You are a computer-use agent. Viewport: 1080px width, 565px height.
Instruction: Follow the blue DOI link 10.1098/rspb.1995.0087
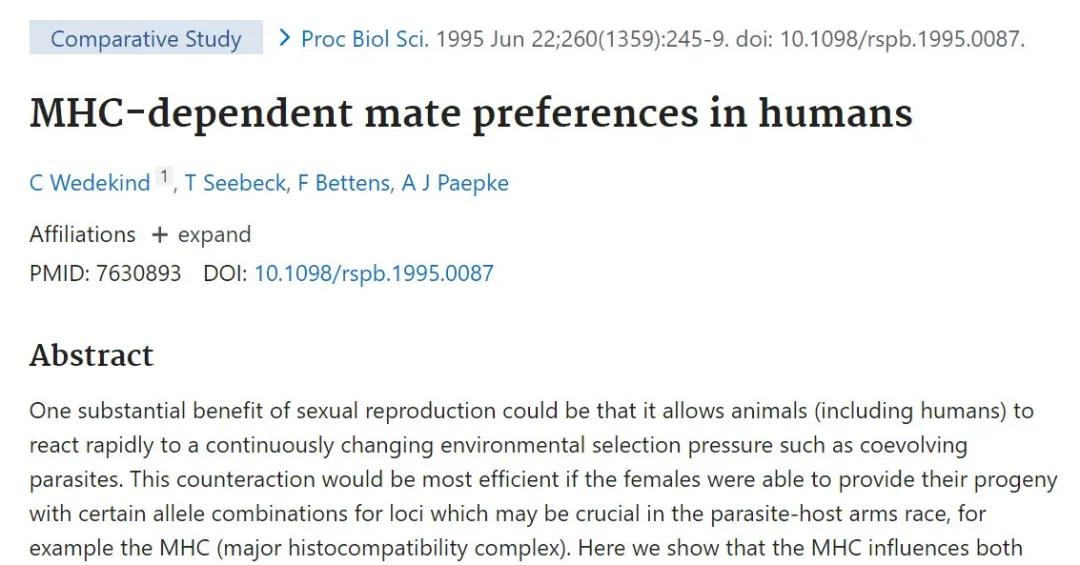(x=373, y=273)
